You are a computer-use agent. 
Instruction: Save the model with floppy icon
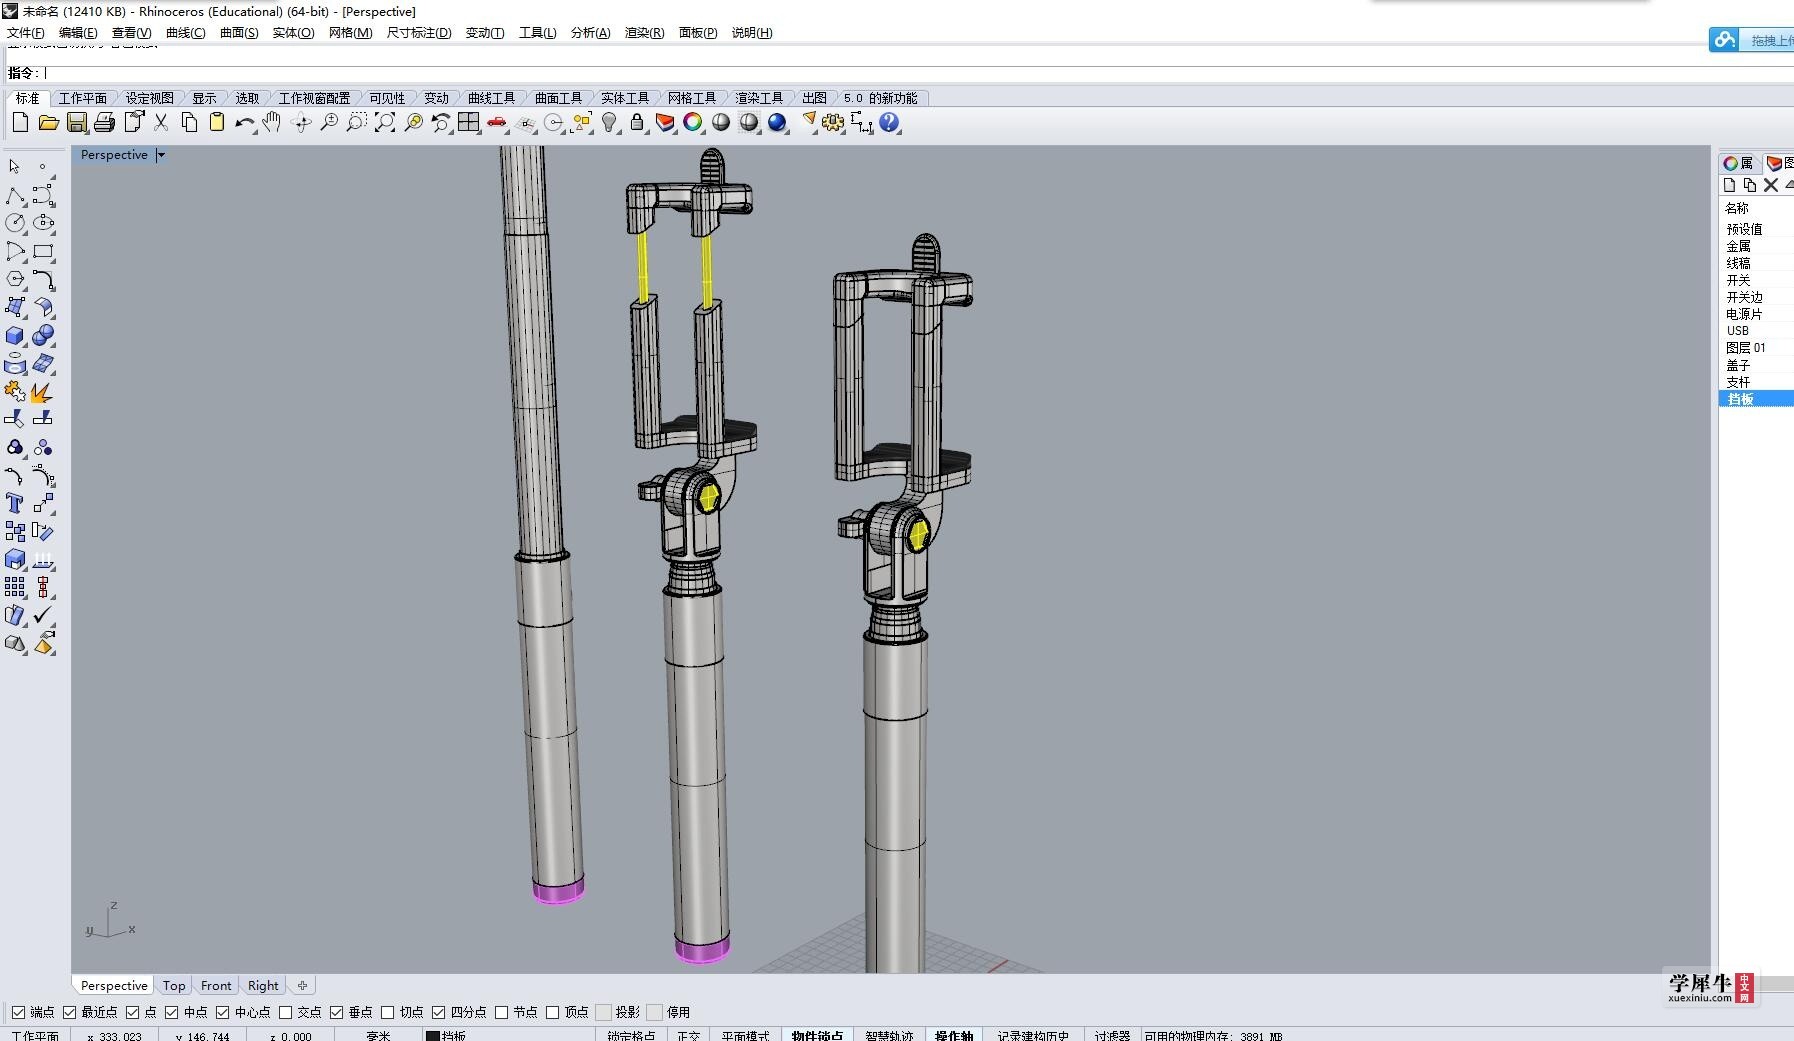click(76, 123)
